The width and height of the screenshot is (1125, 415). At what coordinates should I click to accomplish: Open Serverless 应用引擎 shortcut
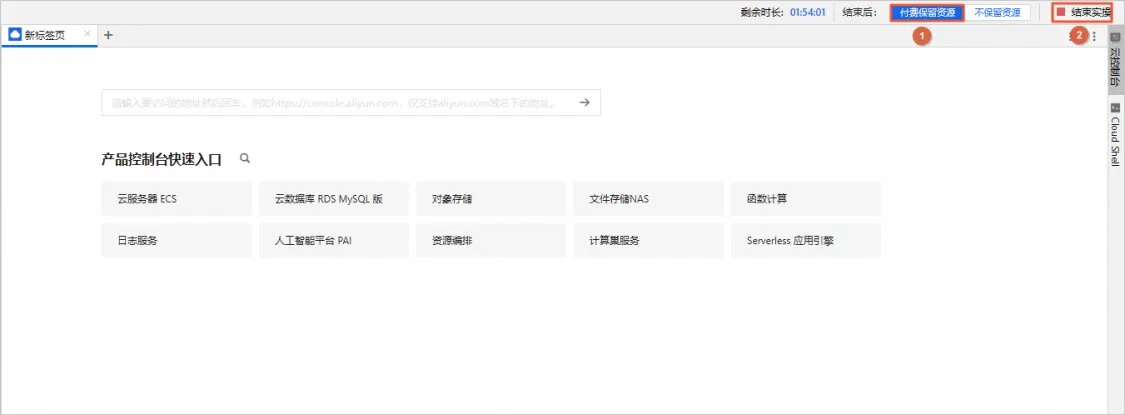(x=805, y=241)
